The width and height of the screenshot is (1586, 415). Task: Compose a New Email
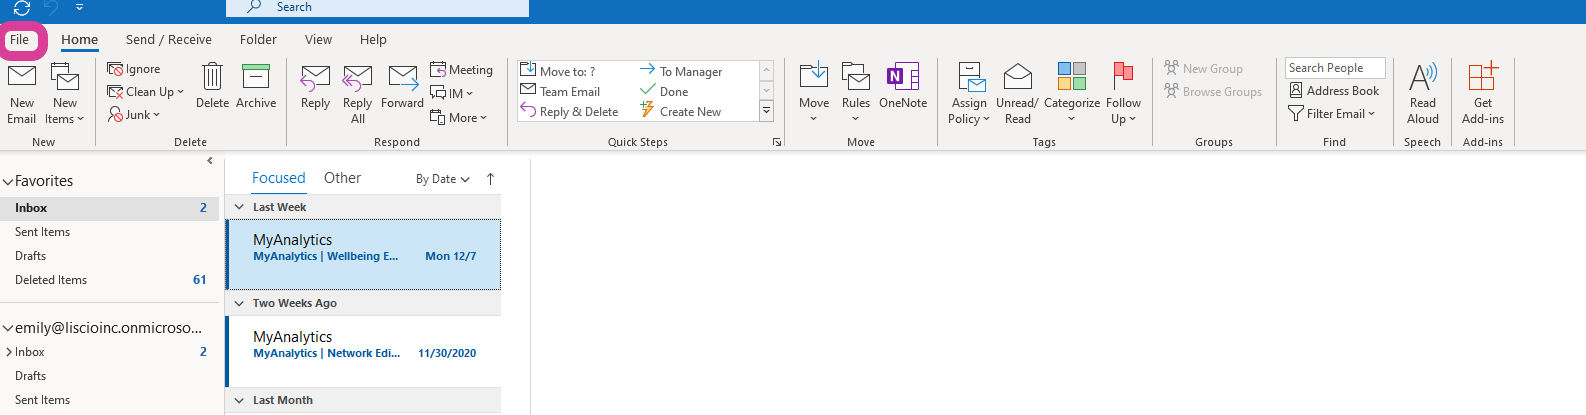pyautogui.click(x=22, y=94)
